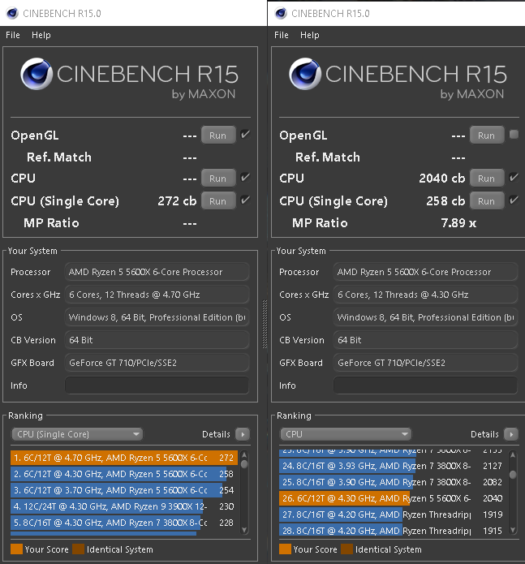Run CPU Single Core test, left window
This screenshot has height=564, width=525.
[x=218, y=201]
